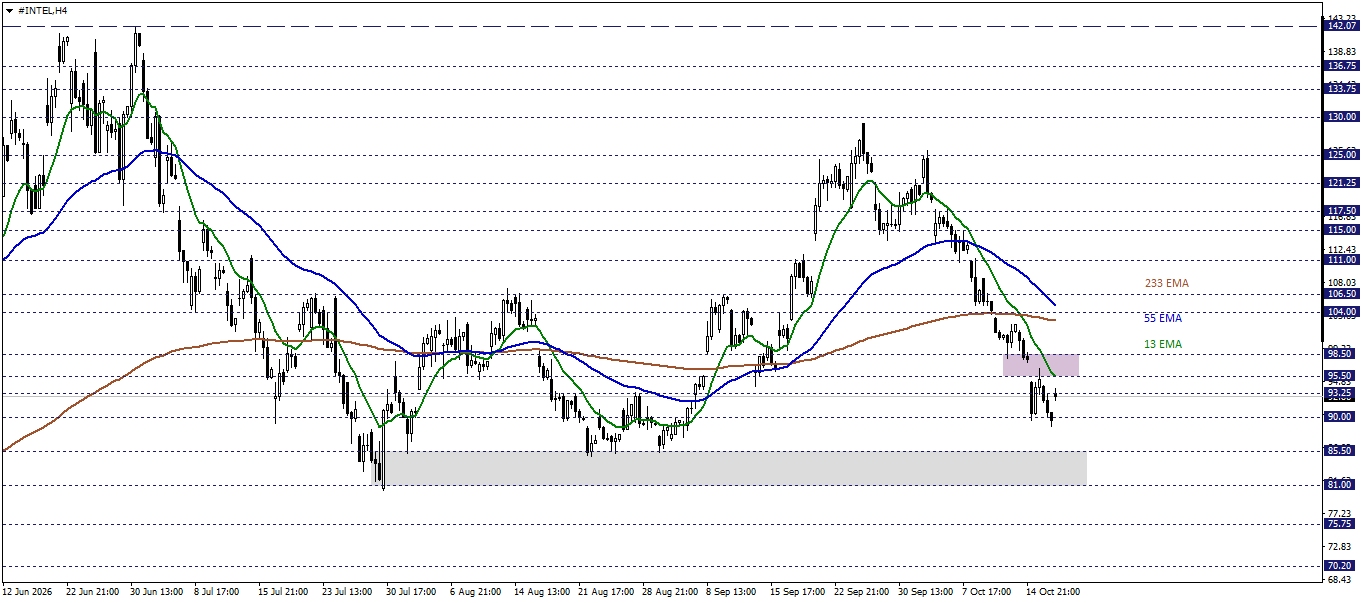The width and height of the screenshot is (1362, 603).
Task: Click the 30 Jul 17:00 time label
Action: pos(412,592)
